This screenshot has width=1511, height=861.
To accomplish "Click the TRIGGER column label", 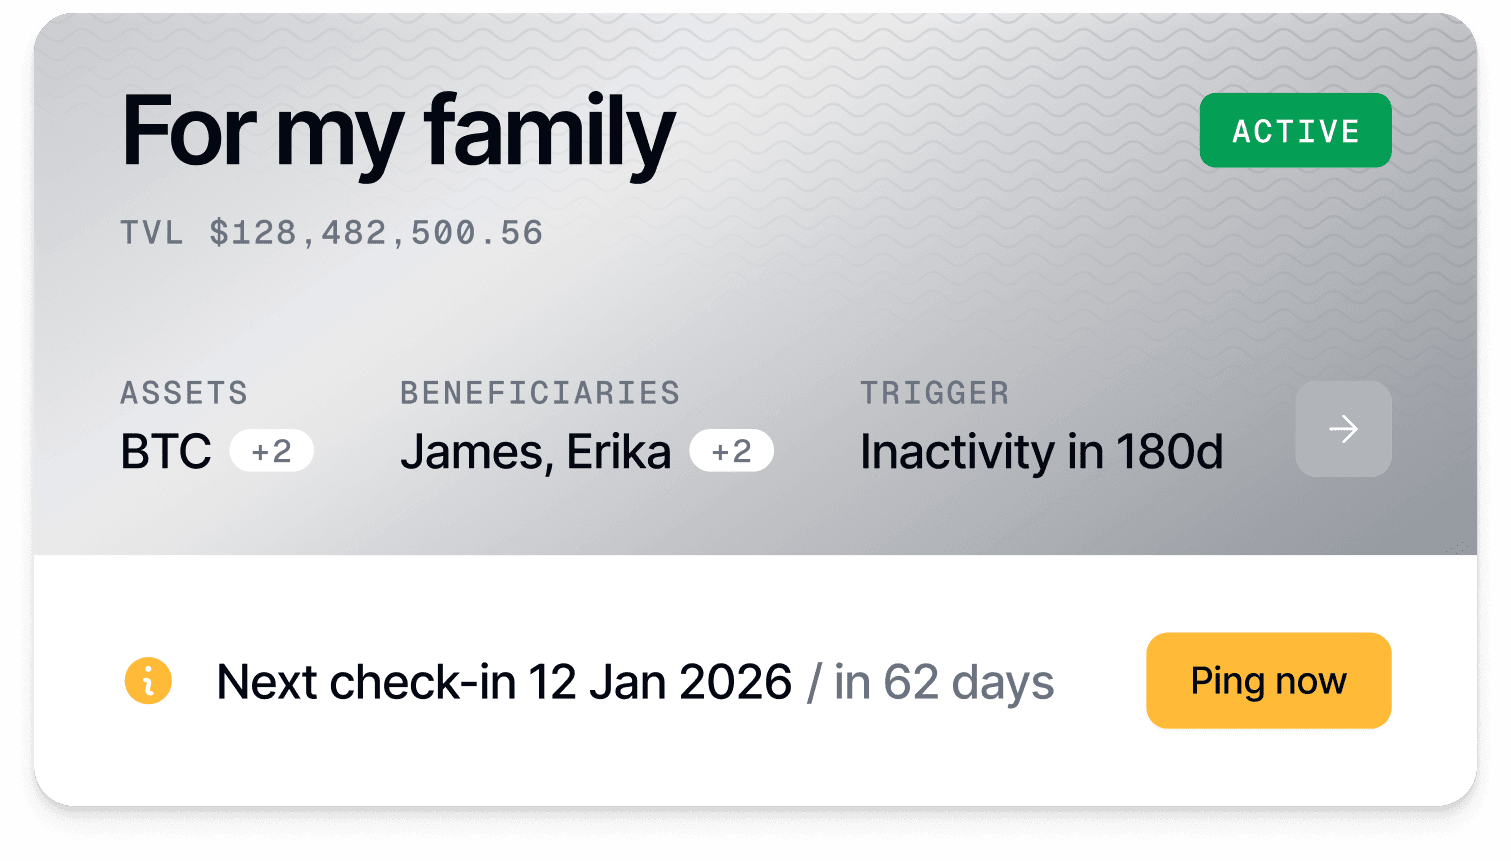I will click(x=934, y=393).
